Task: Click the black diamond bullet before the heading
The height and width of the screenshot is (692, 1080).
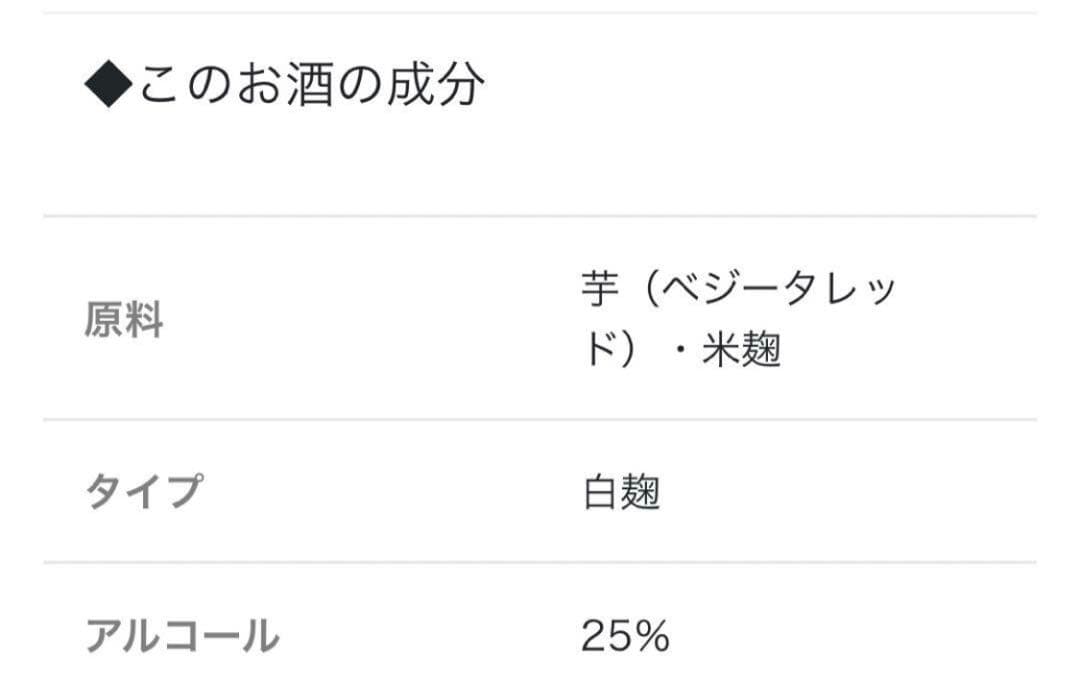Action: point(108,86)
